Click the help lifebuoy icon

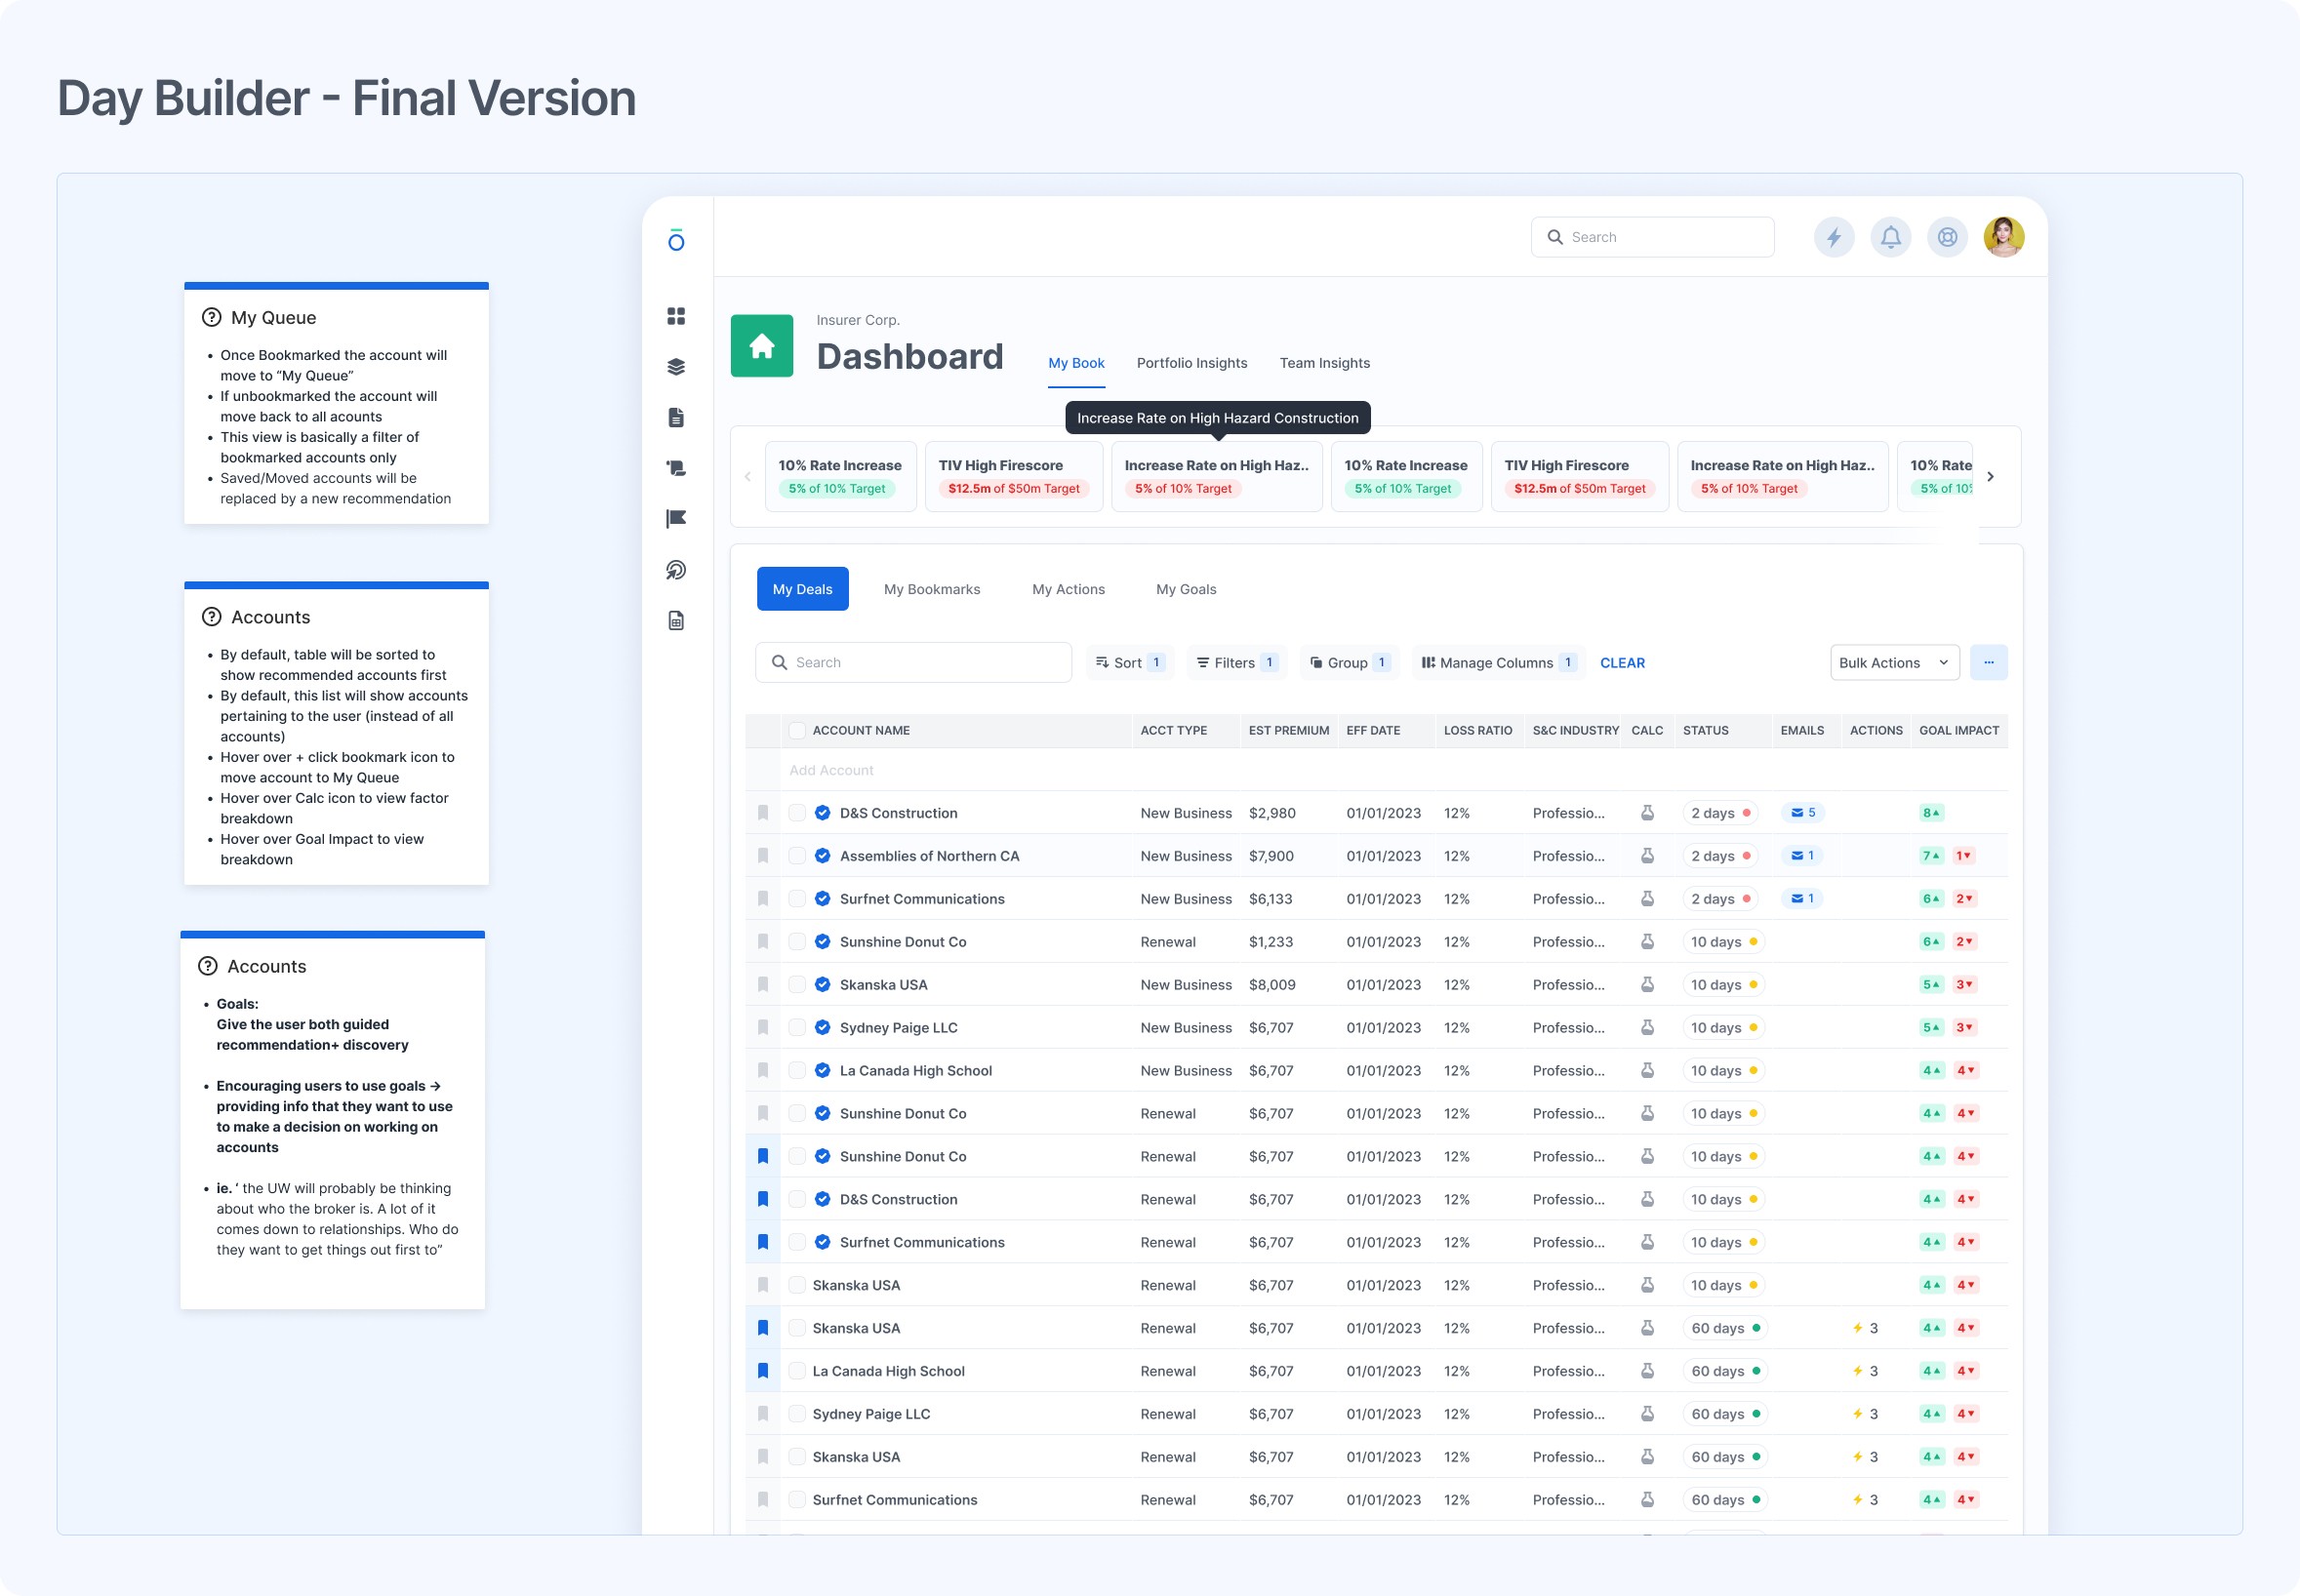point(1946,237)
